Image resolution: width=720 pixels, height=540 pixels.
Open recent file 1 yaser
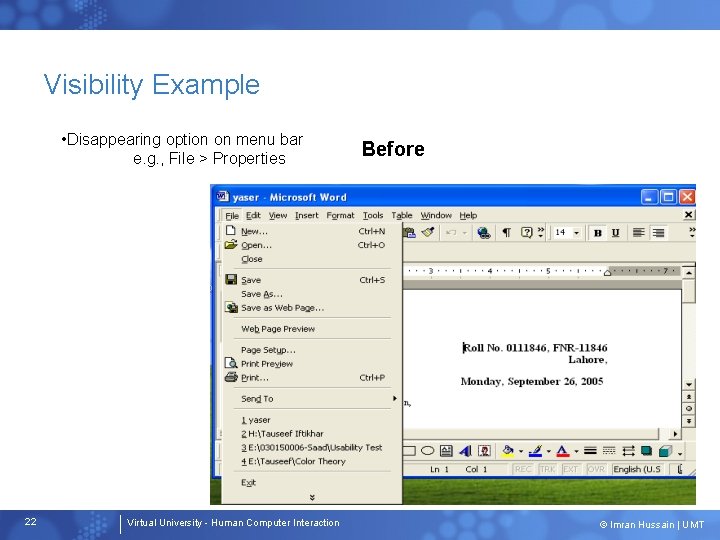click(312, 420)
